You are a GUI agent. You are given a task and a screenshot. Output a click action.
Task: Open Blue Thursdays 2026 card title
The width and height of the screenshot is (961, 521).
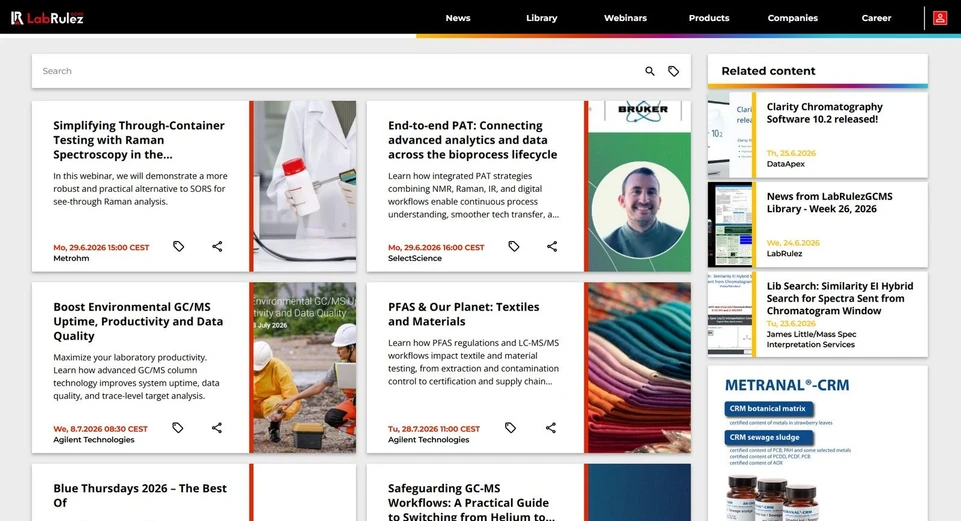pos(140,495)
